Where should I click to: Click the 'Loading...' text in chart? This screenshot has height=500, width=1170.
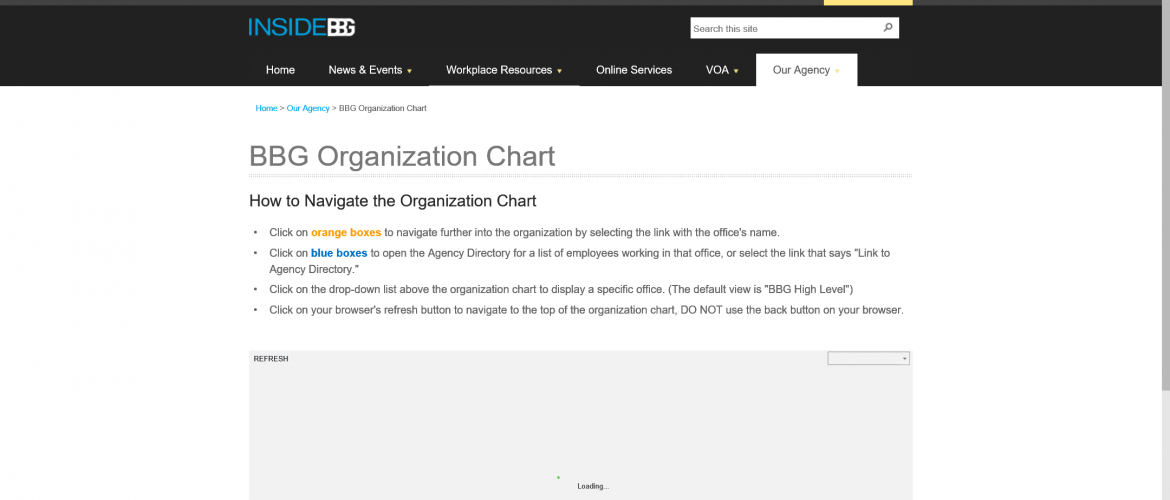[x=593, y=487]
